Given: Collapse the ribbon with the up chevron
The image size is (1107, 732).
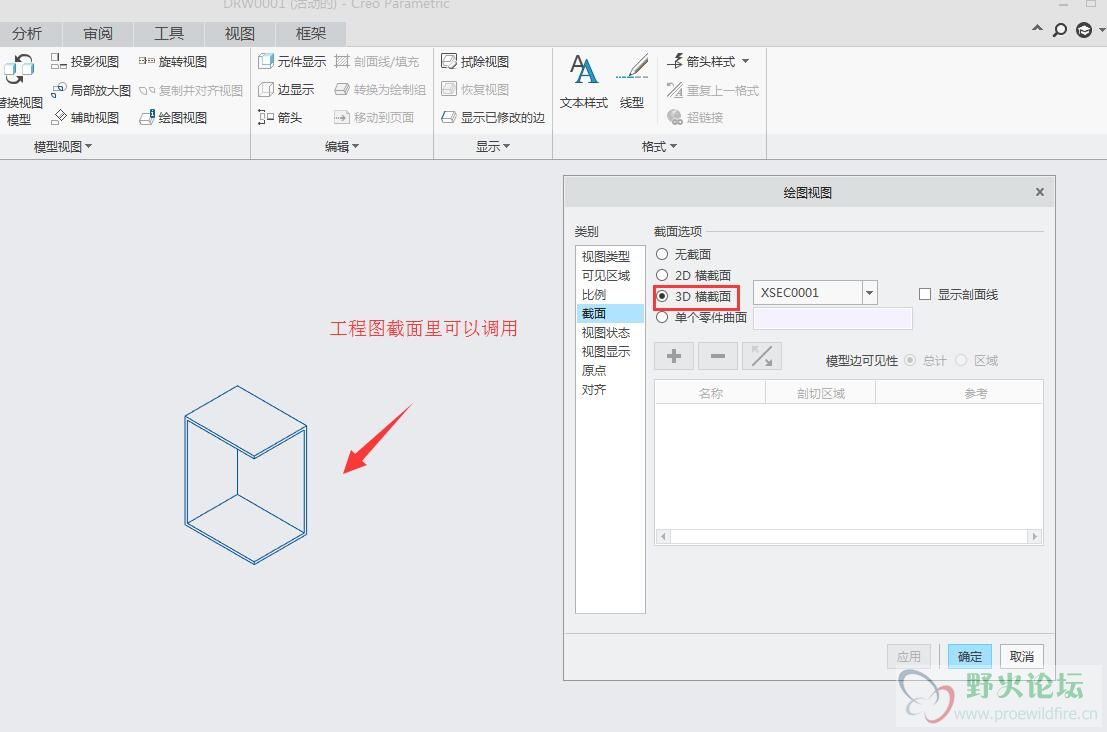Looking at the screenshot, I should point(1037,28).
